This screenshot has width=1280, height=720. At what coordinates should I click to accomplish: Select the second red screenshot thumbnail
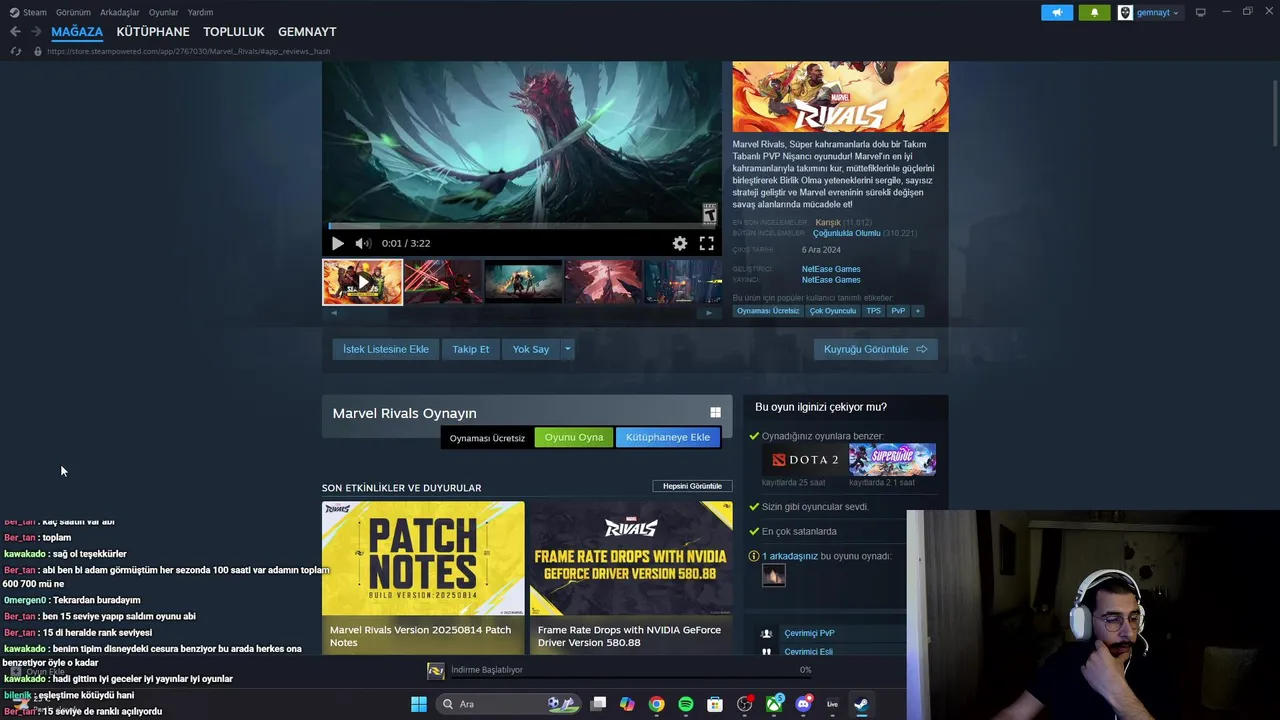click(x=443, y=282)
